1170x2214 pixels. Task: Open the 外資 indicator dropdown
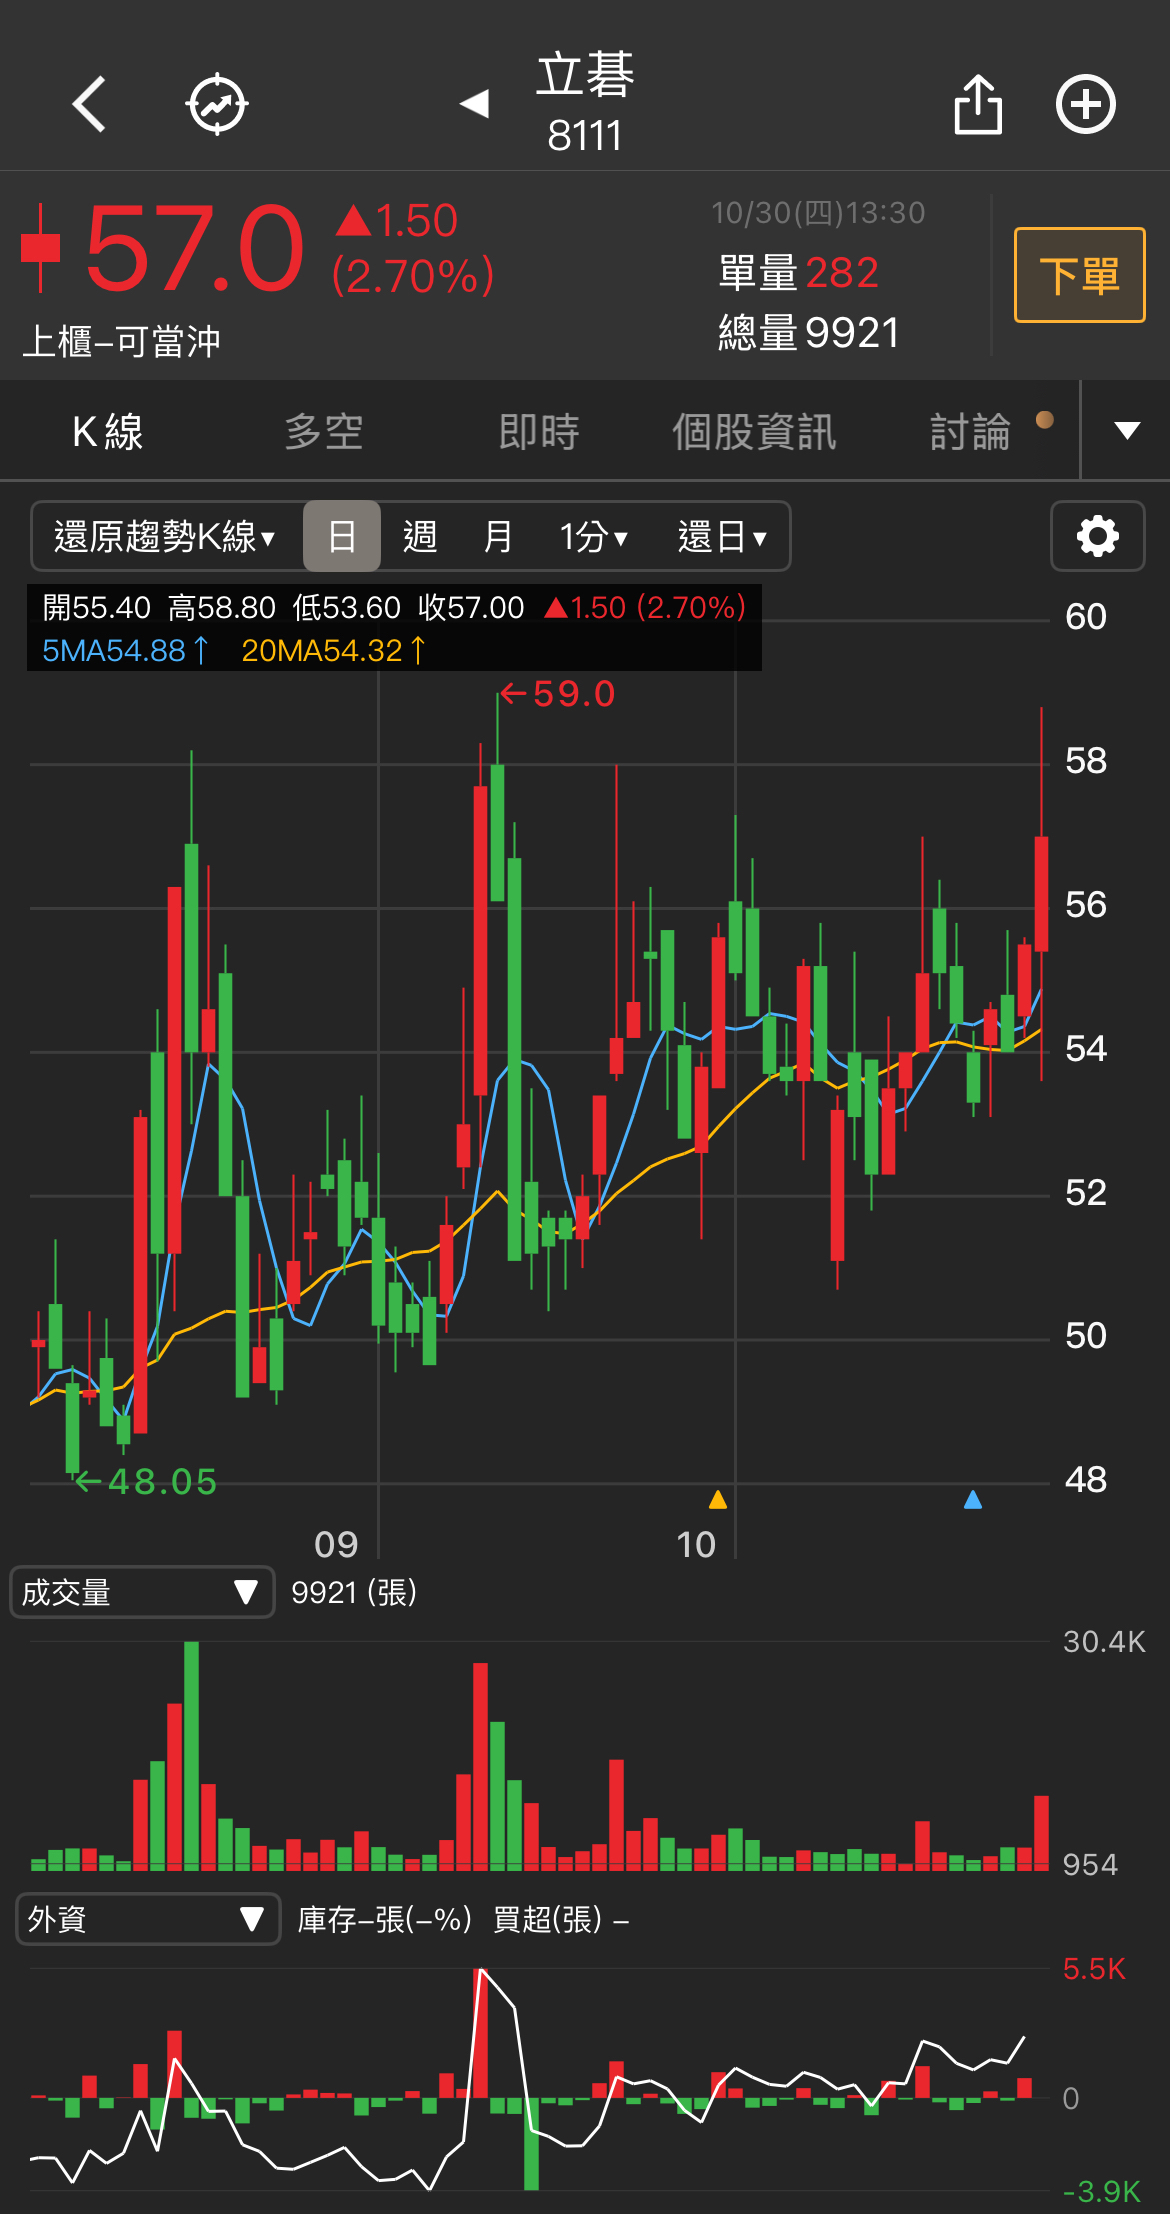click(147, 1919)
